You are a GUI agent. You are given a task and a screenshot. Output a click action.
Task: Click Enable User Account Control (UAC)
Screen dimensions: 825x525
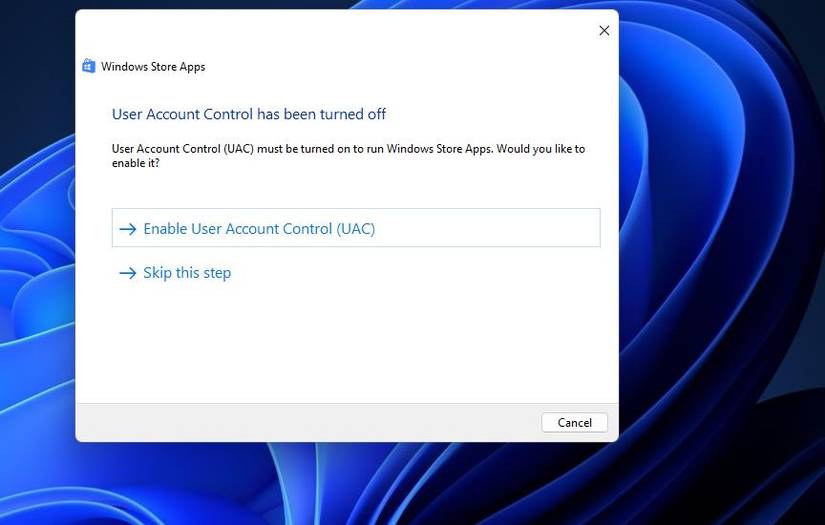pos(356,228)
